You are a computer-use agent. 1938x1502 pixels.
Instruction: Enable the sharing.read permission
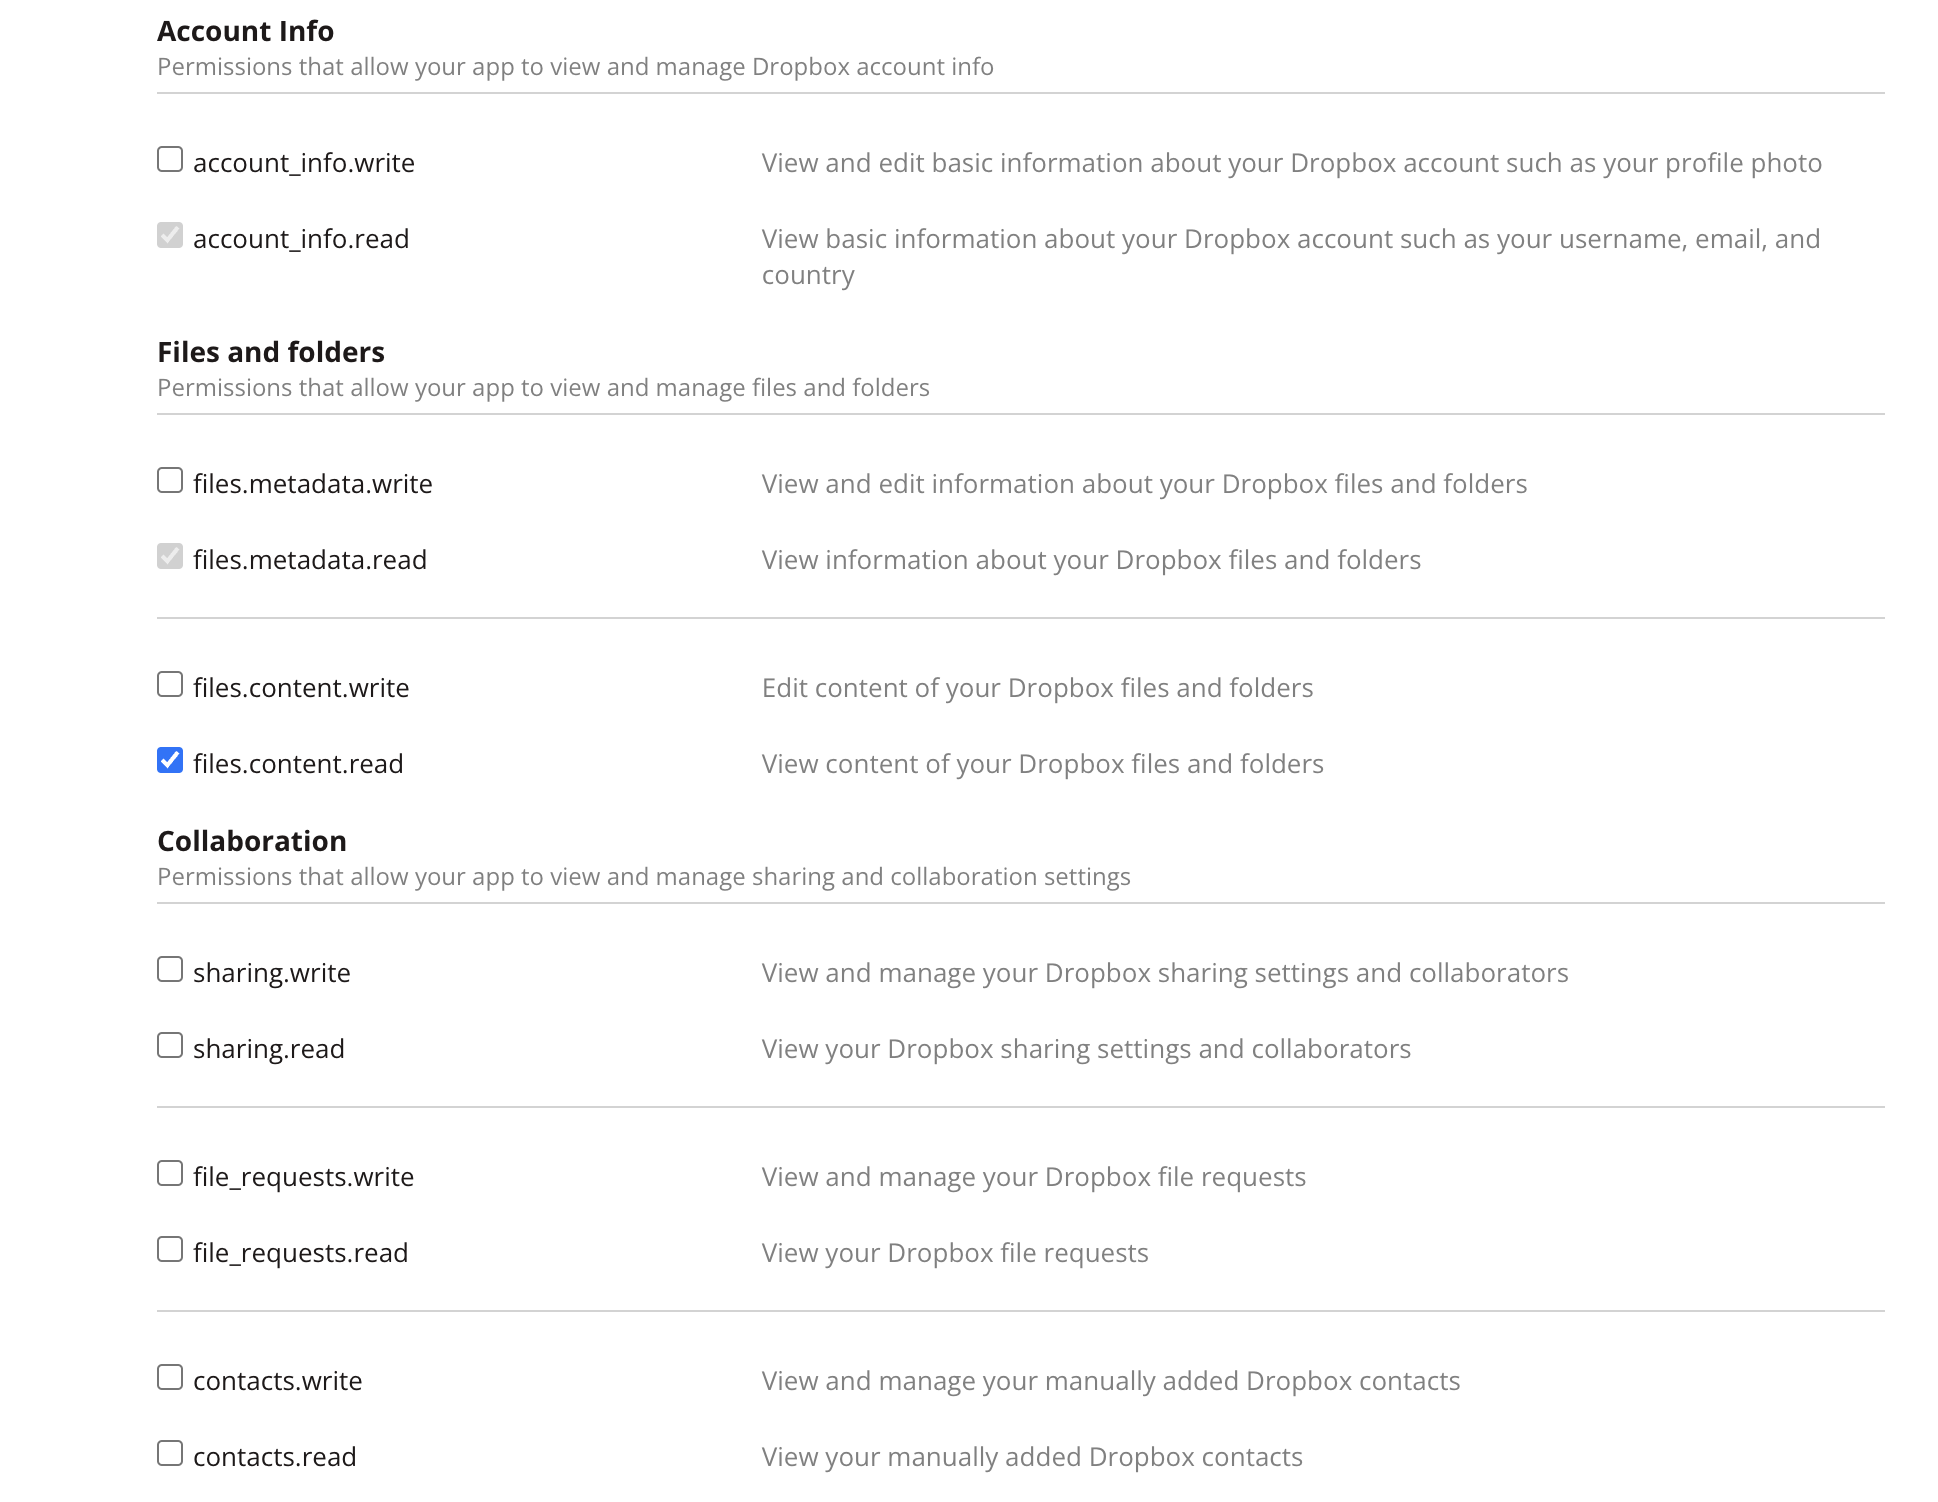coord(170,1046)
